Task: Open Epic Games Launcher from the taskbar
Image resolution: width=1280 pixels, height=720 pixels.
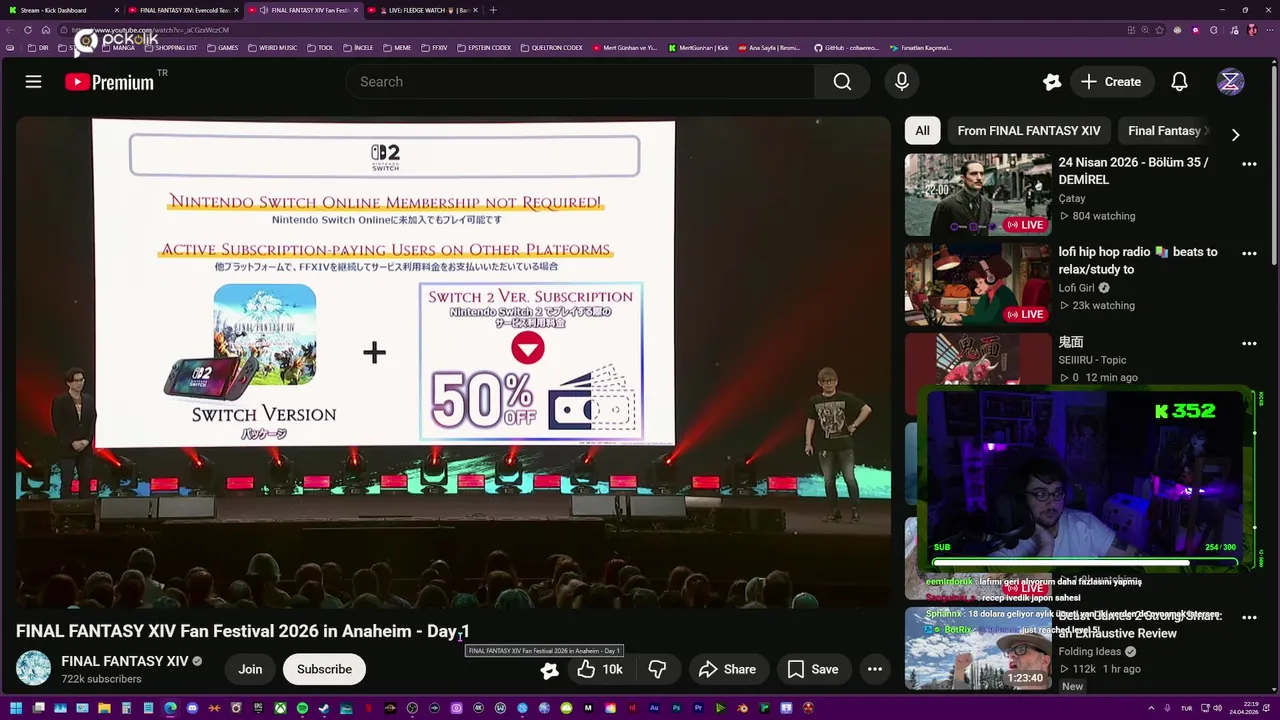Action: click(x=258, y=709)
